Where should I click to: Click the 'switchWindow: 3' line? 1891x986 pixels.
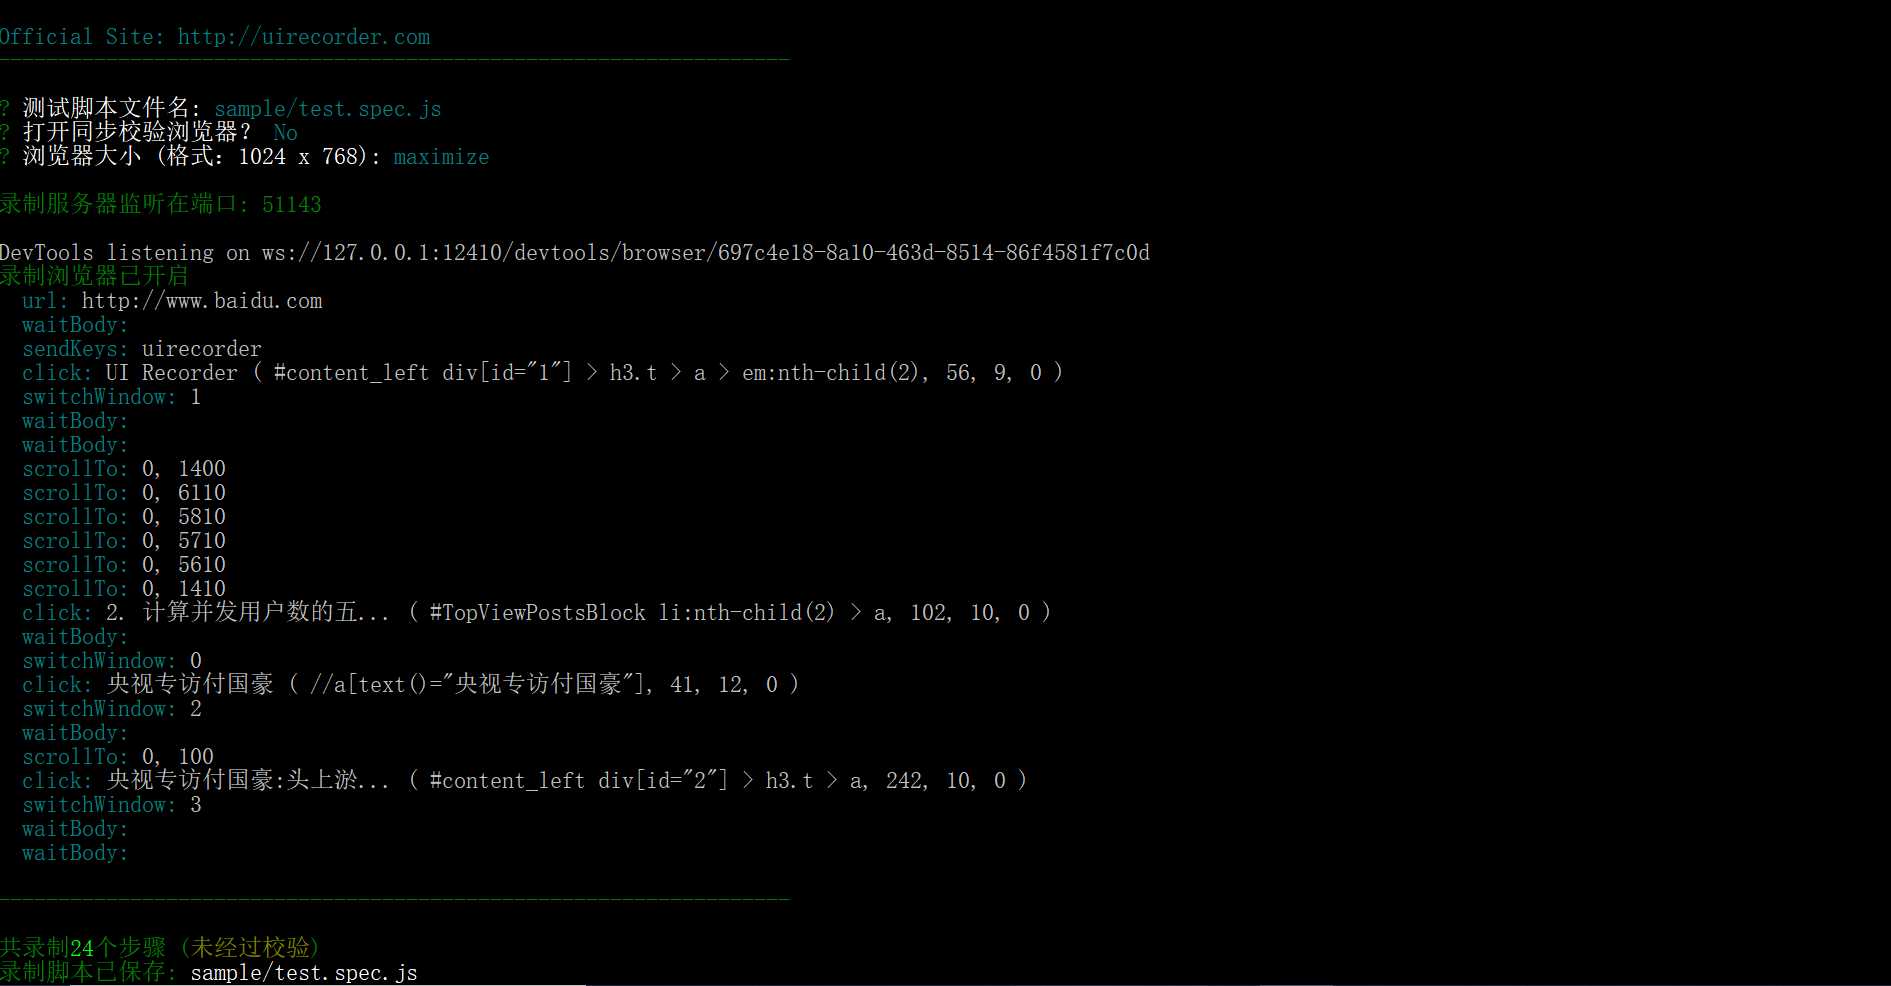point(112,805)
